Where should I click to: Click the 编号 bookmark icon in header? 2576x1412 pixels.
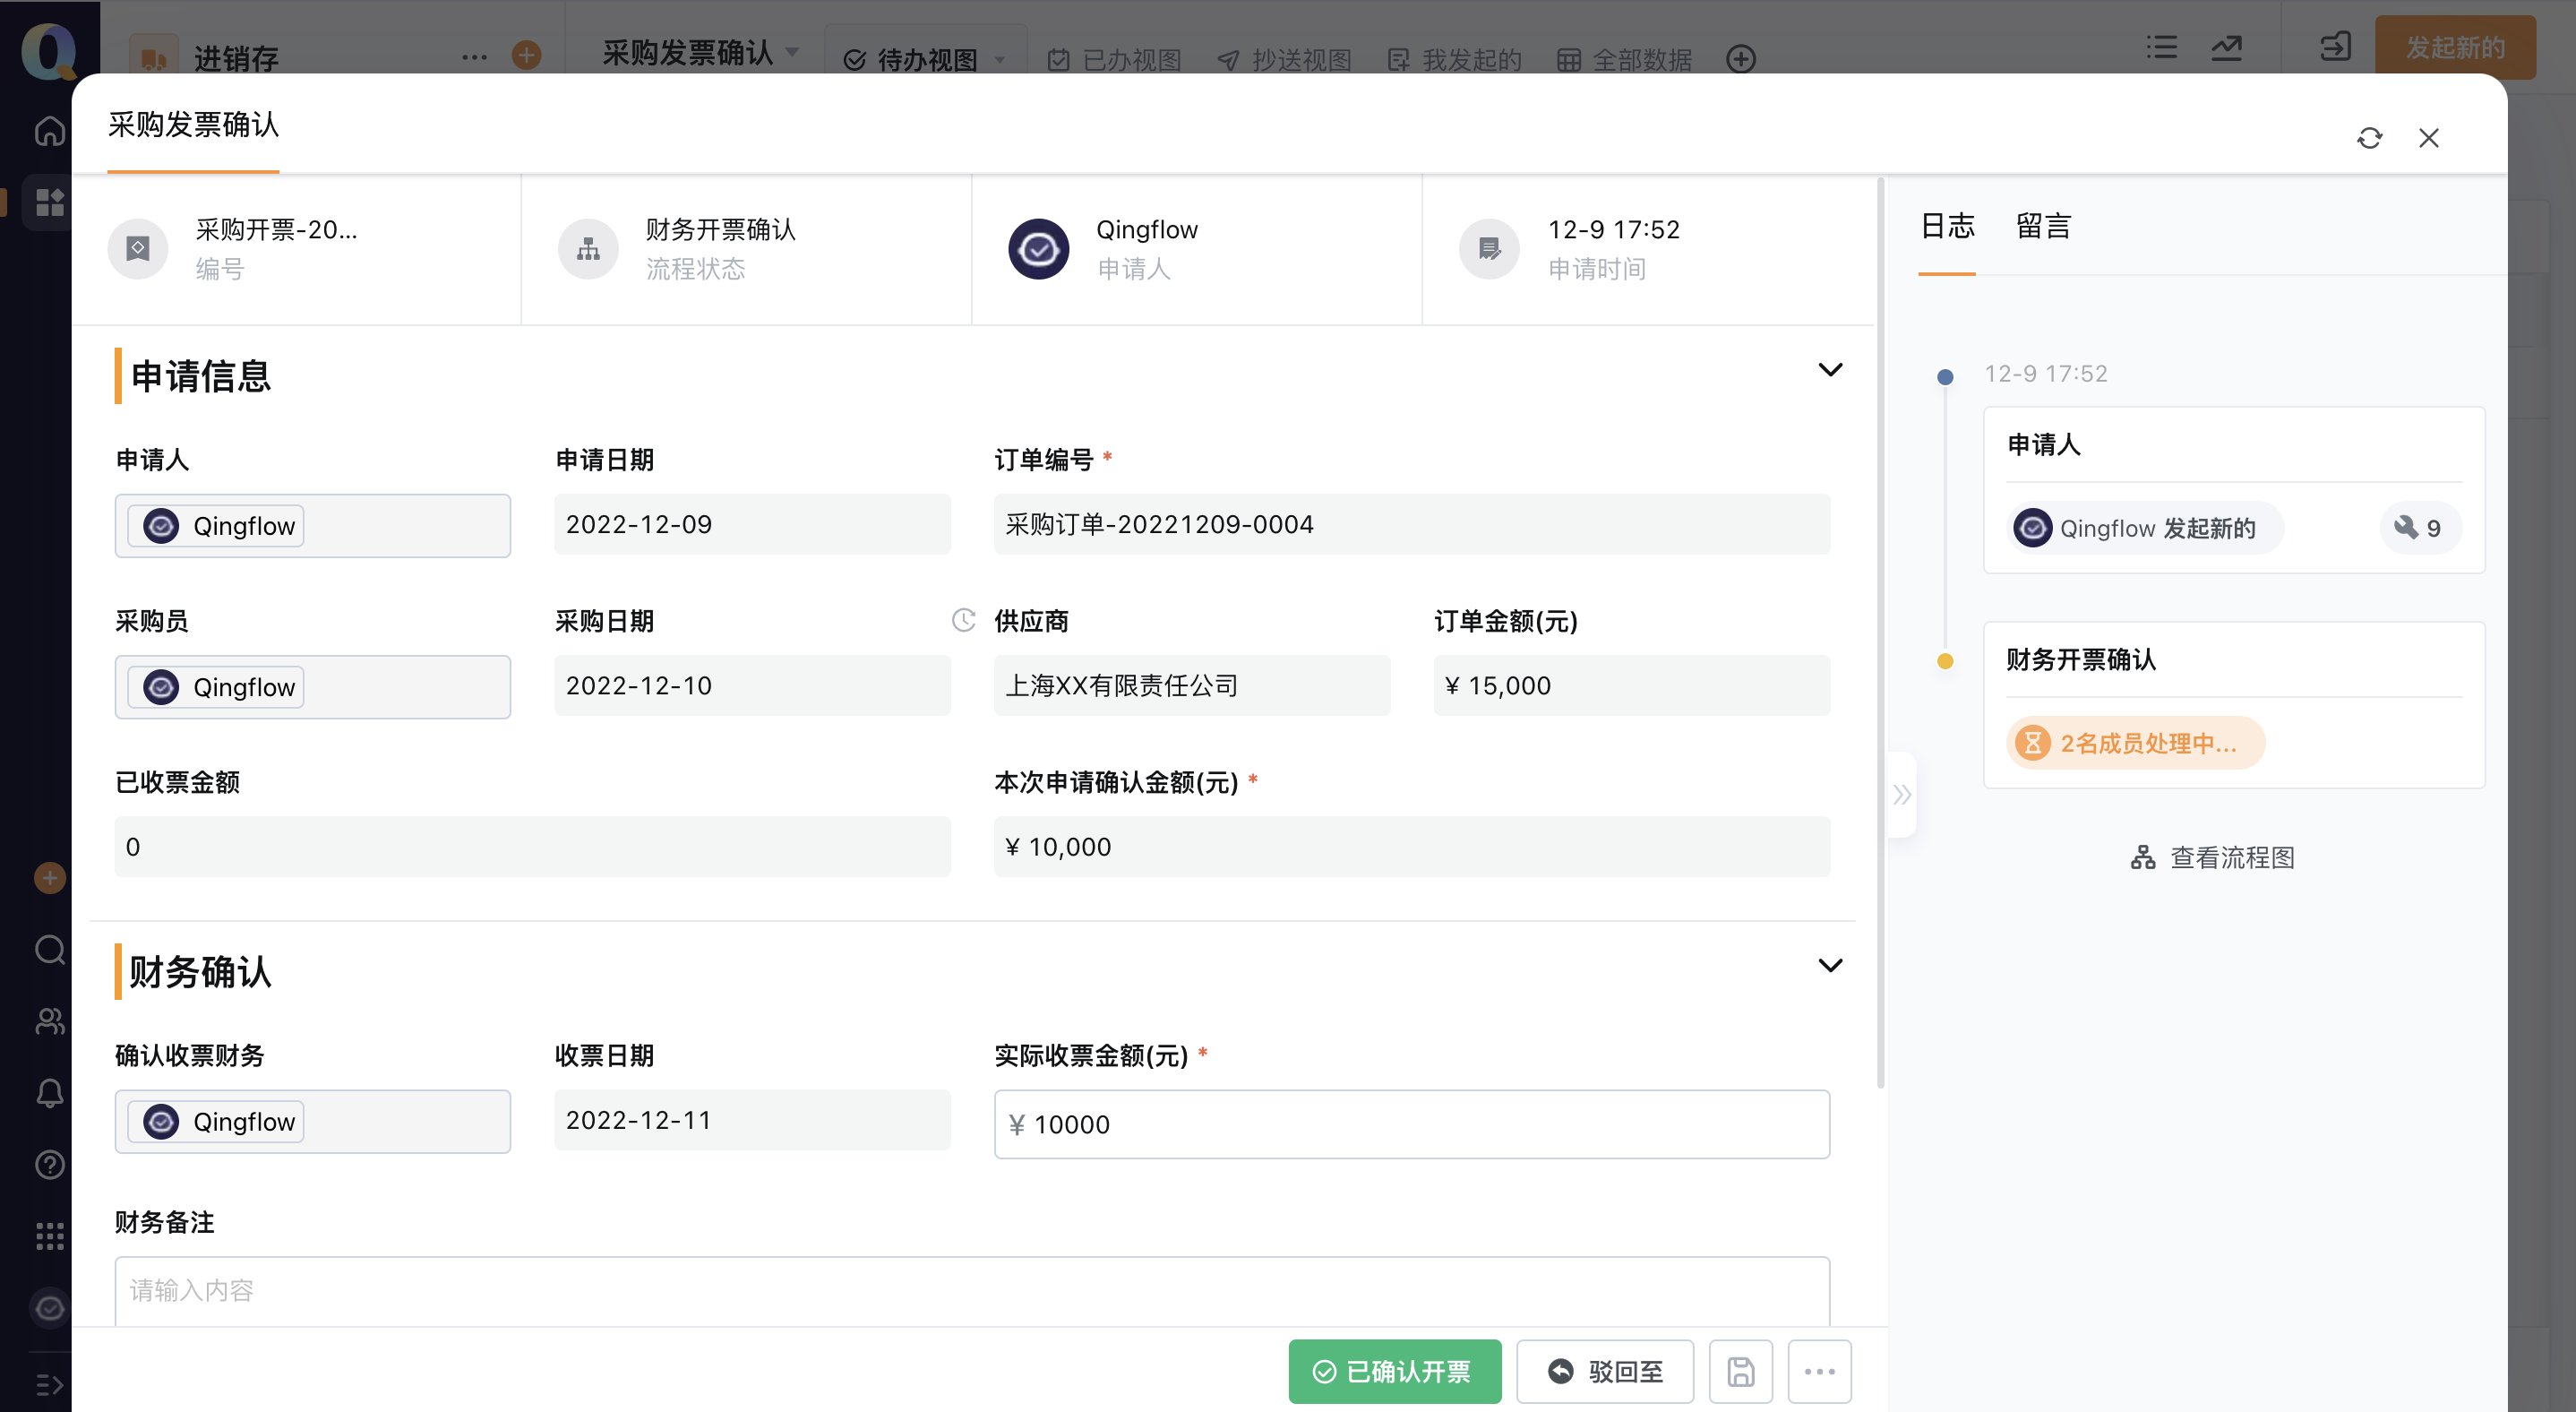click(138, 248)
